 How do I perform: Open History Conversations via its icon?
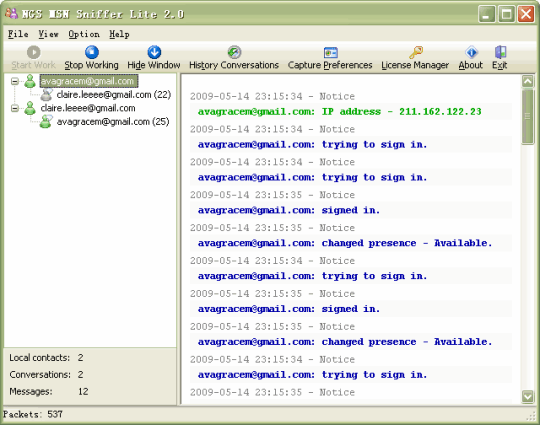point(234,52)
